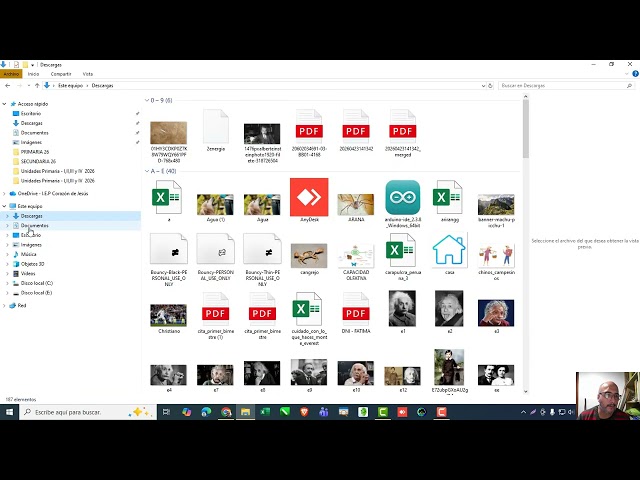640x480 pixels.
Task: Click the refresh button in the address bar
Action: (490, 86)
